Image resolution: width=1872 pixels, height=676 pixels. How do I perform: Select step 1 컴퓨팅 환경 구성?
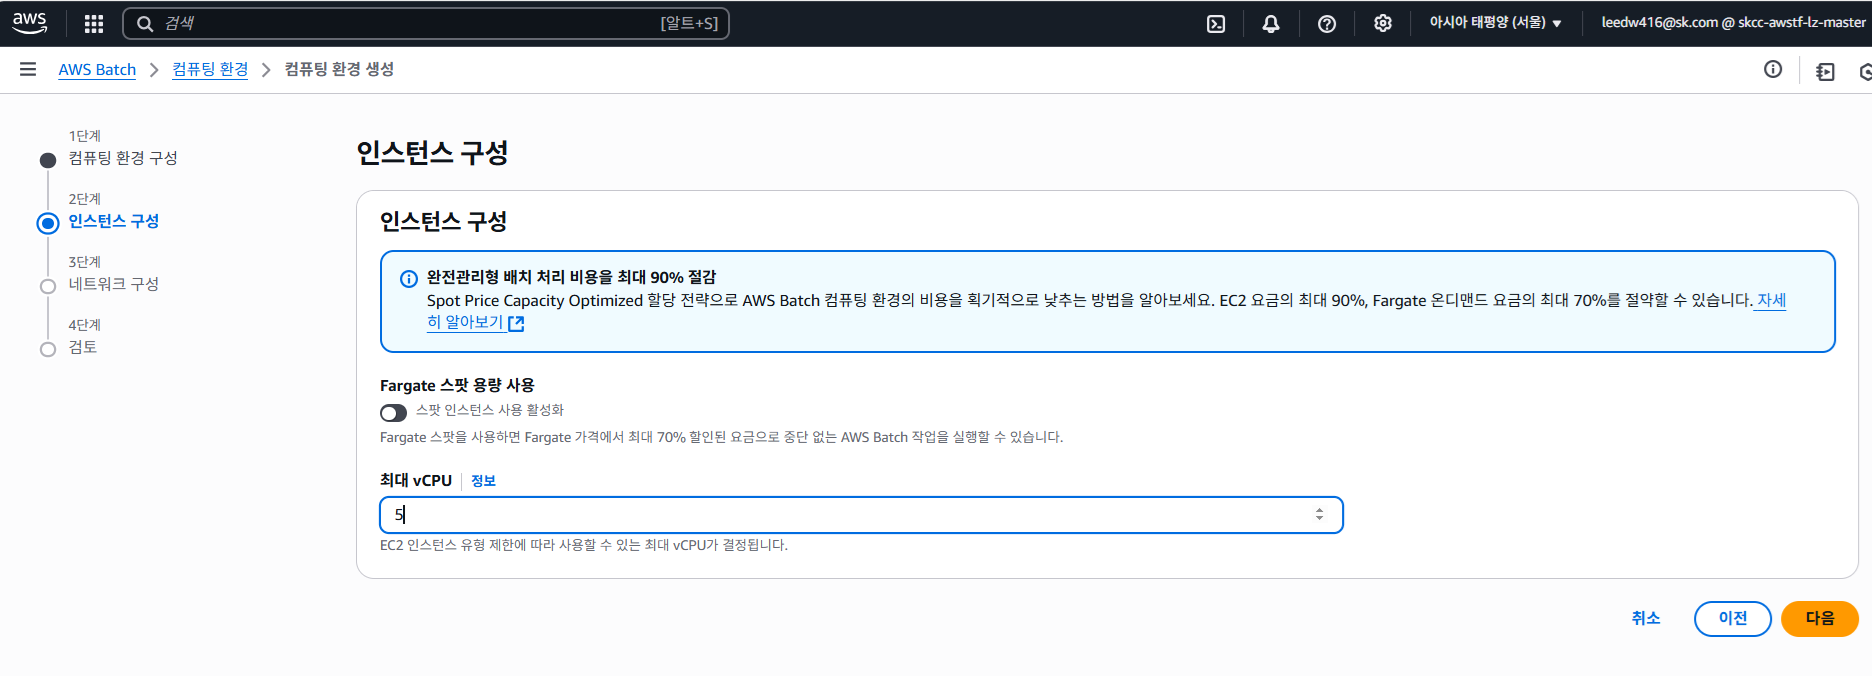click(122, 158)
